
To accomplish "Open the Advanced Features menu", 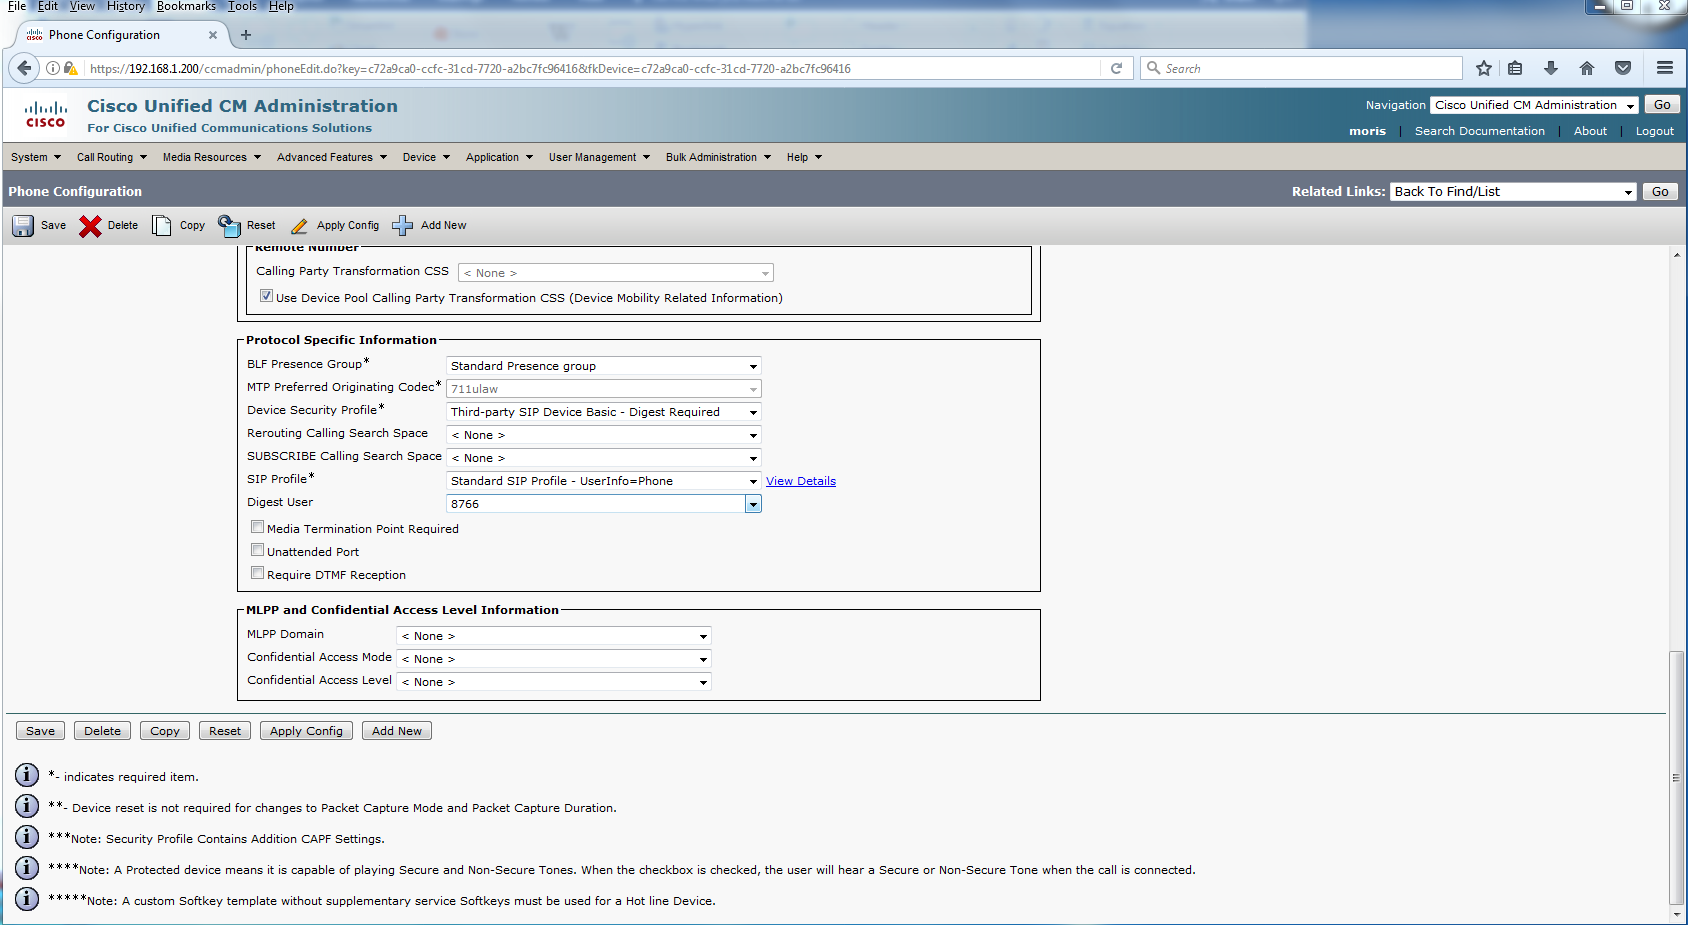I will [332, 157].
